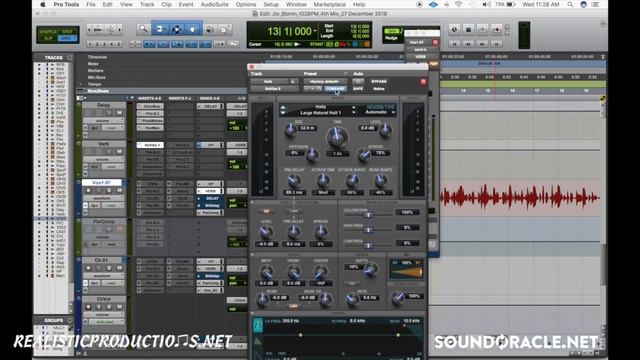Screen dimensions: 640x360
Task: Toggle plugin BYPASS
Action: [379, 82]
